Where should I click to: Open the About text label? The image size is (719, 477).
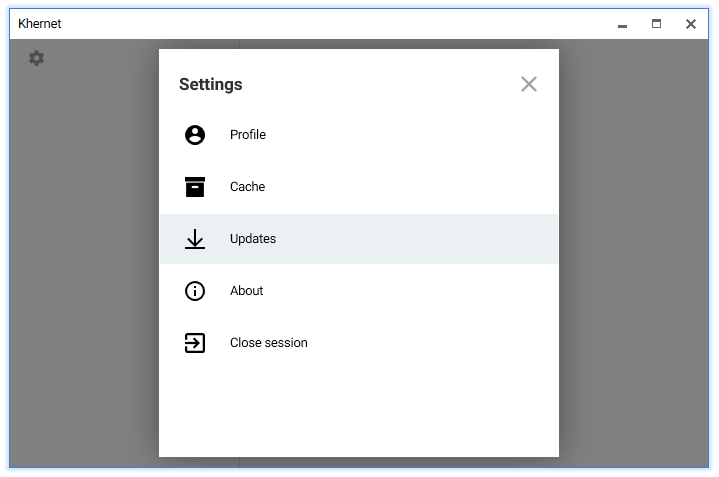(247, 291)
